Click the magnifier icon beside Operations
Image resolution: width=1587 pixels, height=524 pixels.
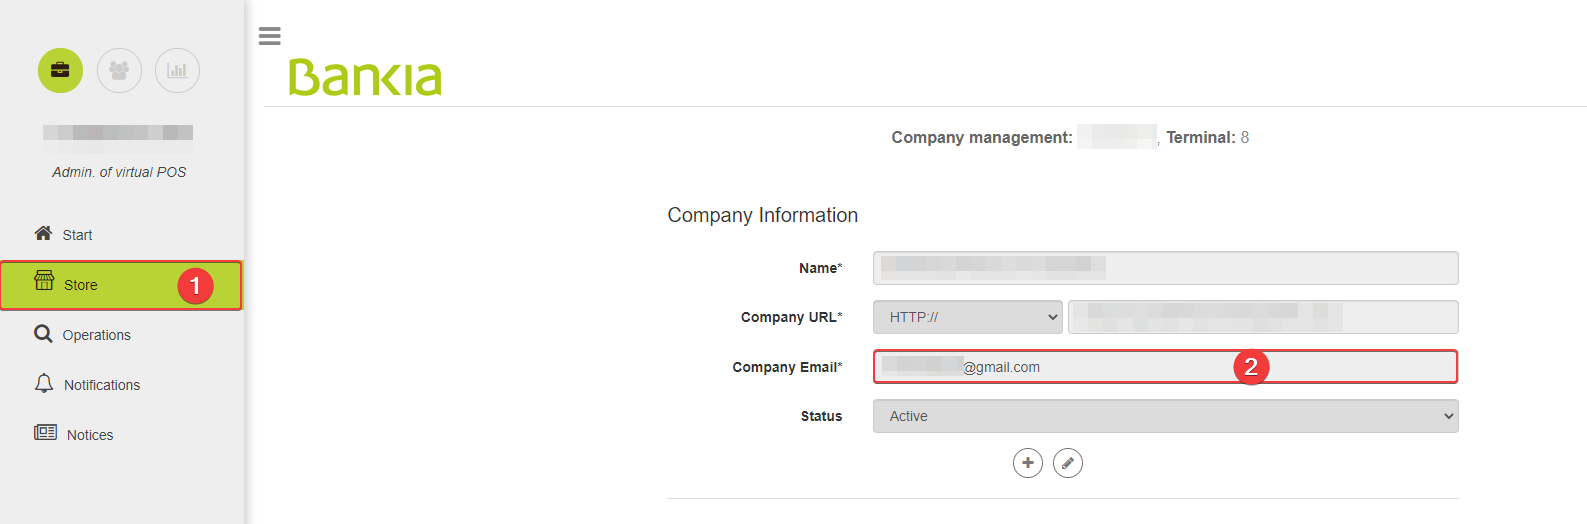click(x=43, y=333)
